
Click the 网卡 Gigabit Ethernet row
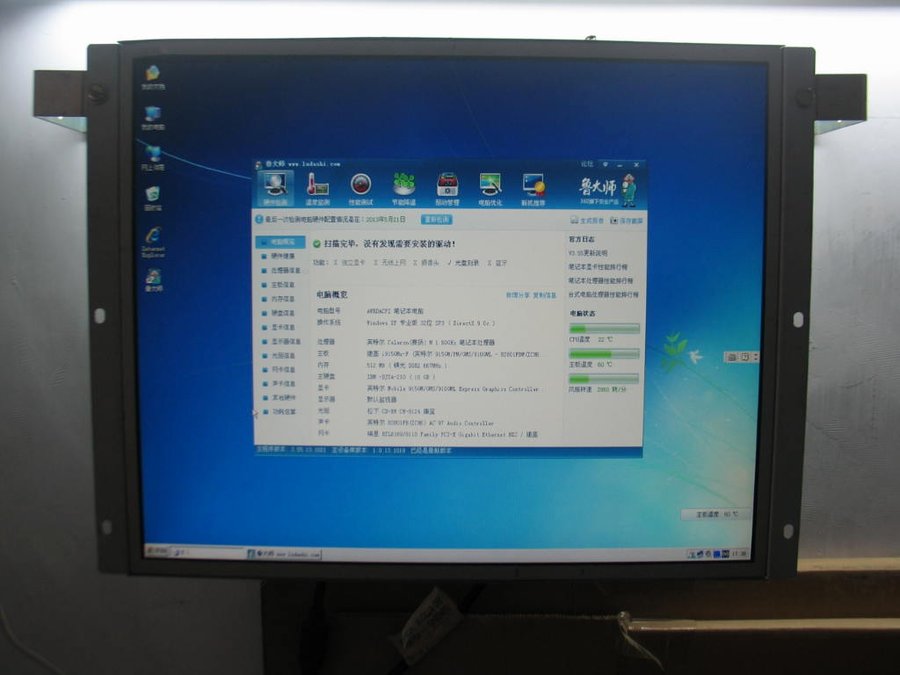click(x=428, y=435)
